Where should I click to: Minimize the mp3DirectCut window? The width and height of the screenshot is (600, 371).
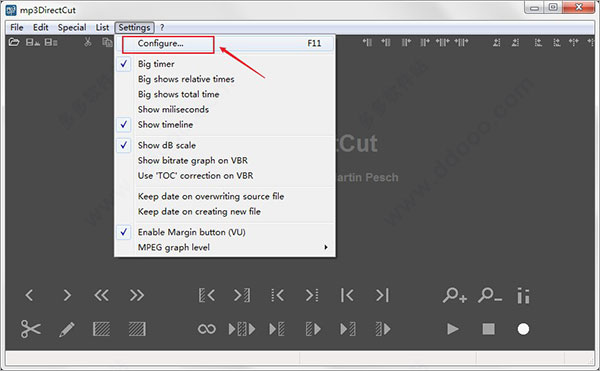[x=534, y=8]
